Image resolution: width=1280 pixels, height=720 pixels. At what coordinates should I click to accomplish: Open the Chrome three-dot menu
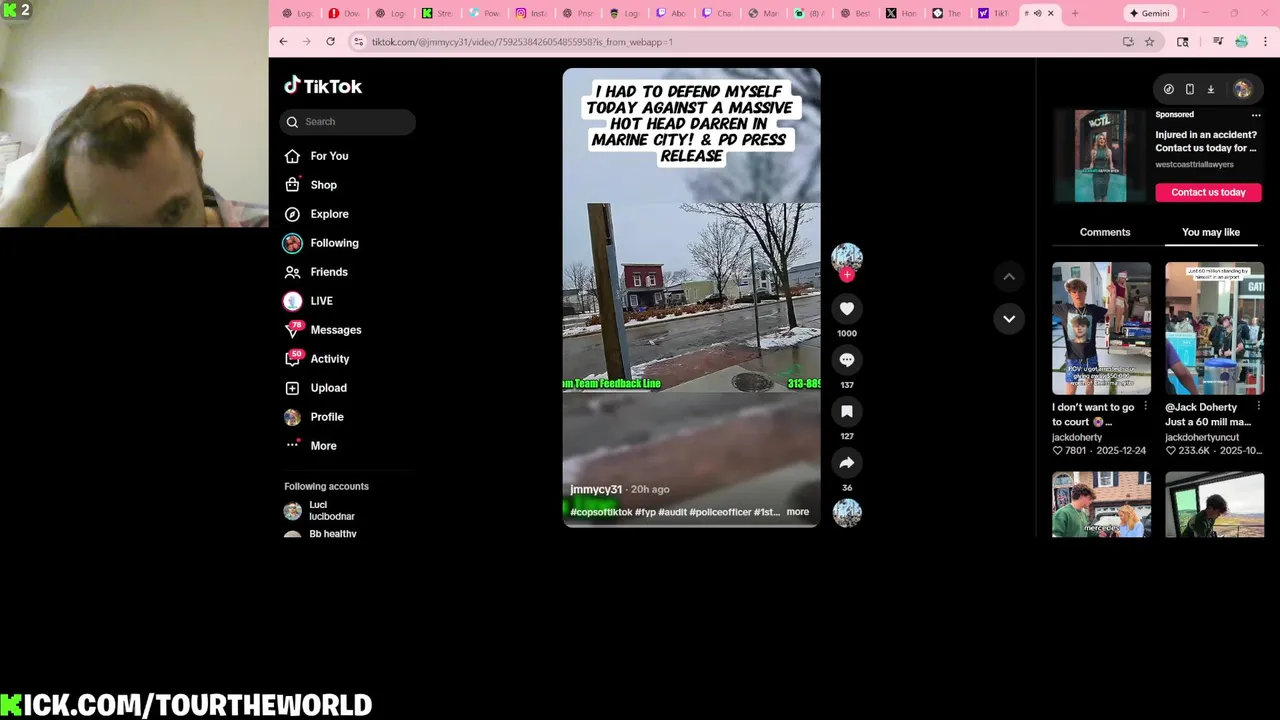1266,42
